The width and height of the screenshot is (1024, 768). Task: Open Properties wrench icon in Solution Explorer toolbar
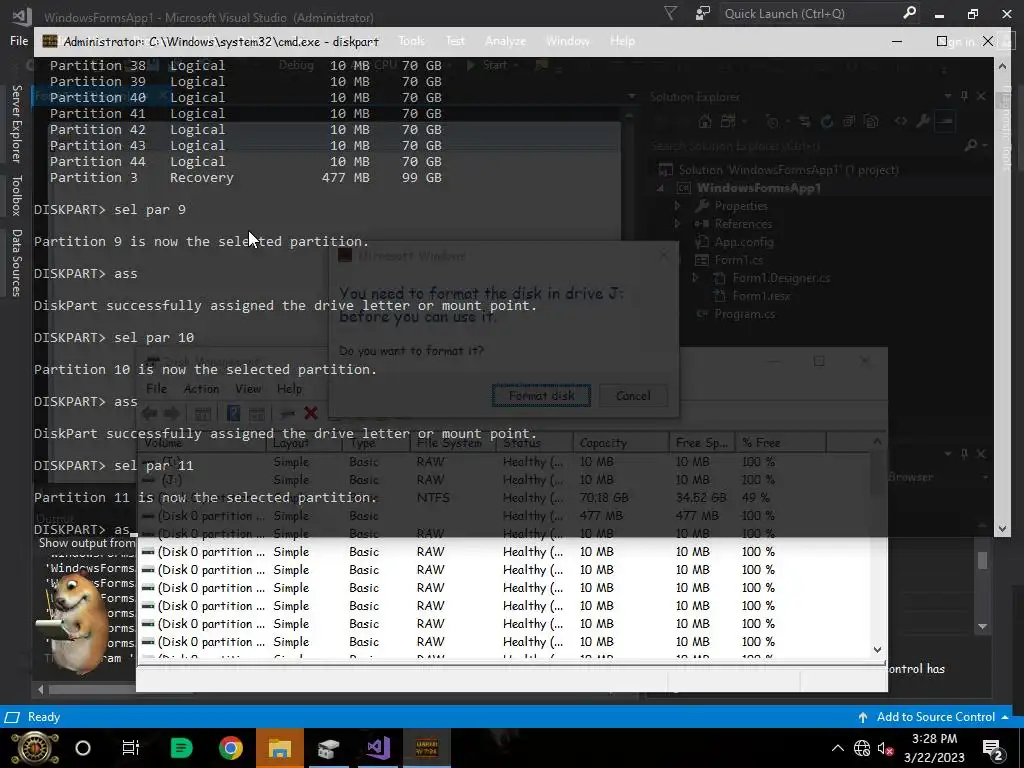923,121
